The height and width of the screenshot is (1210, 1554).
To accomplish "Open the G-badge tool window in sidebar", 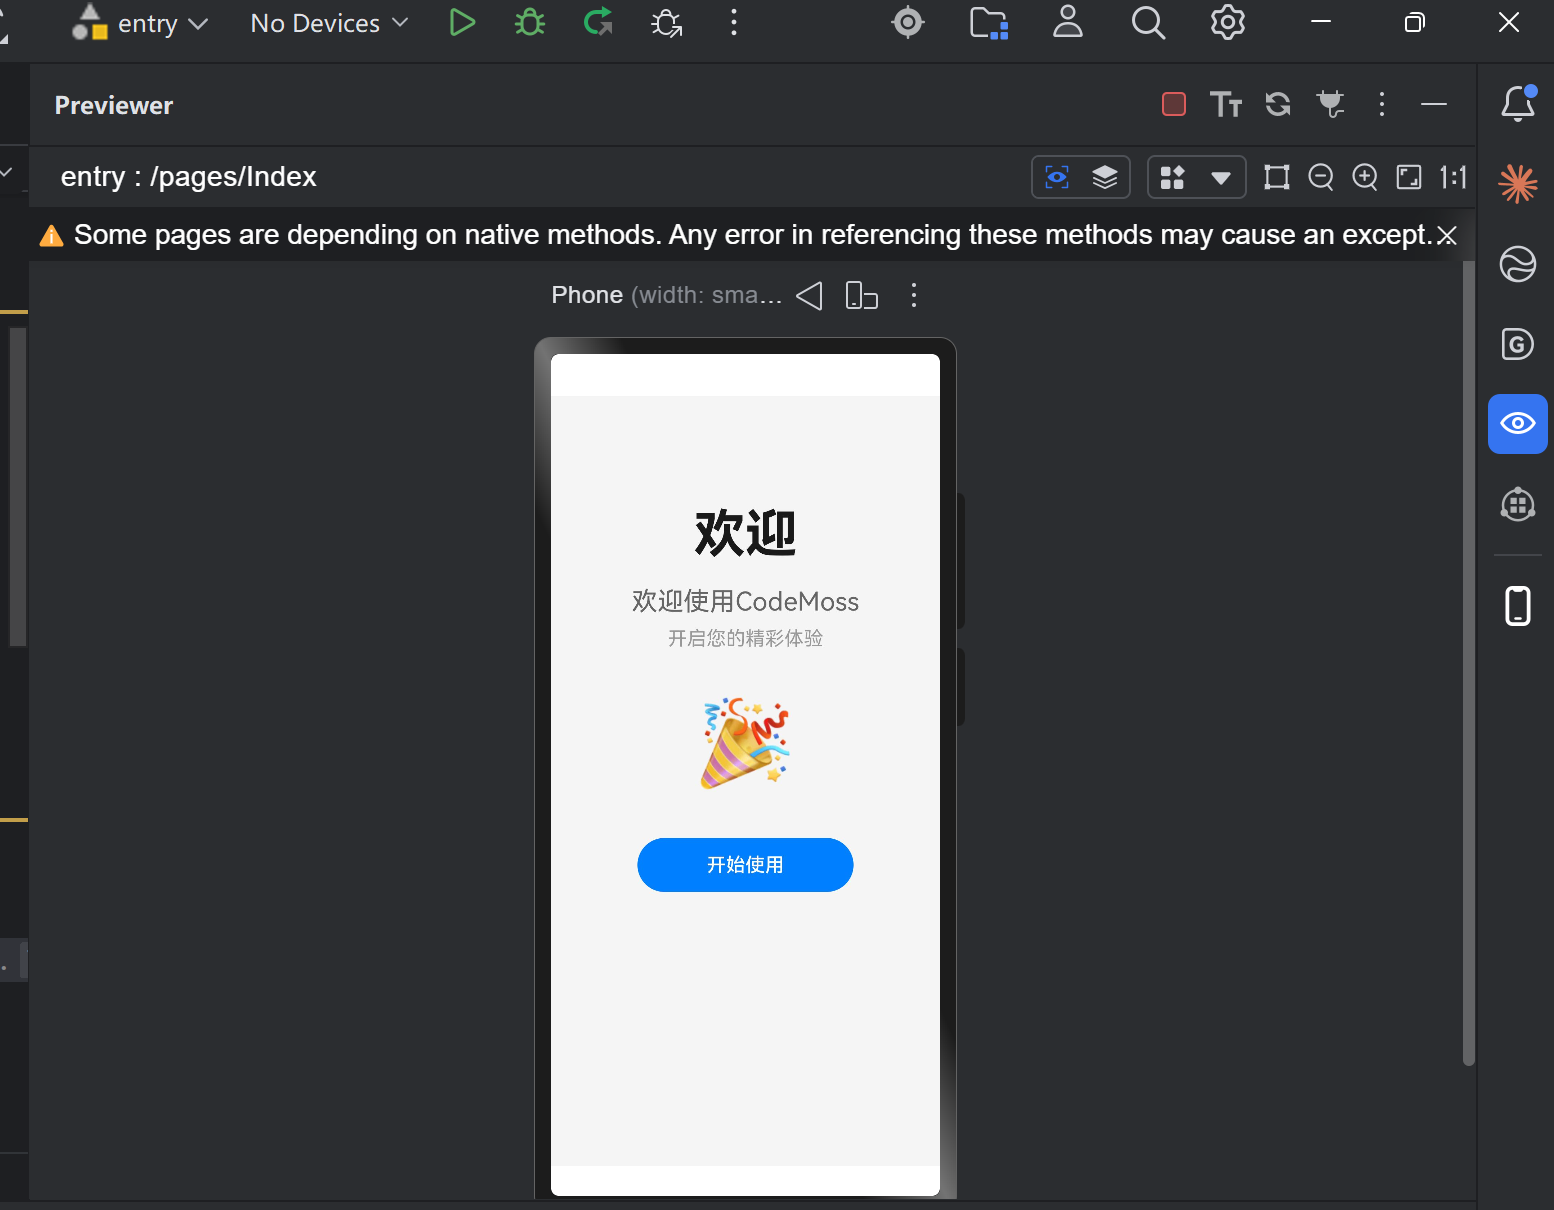I will [x=1518, y=344].
